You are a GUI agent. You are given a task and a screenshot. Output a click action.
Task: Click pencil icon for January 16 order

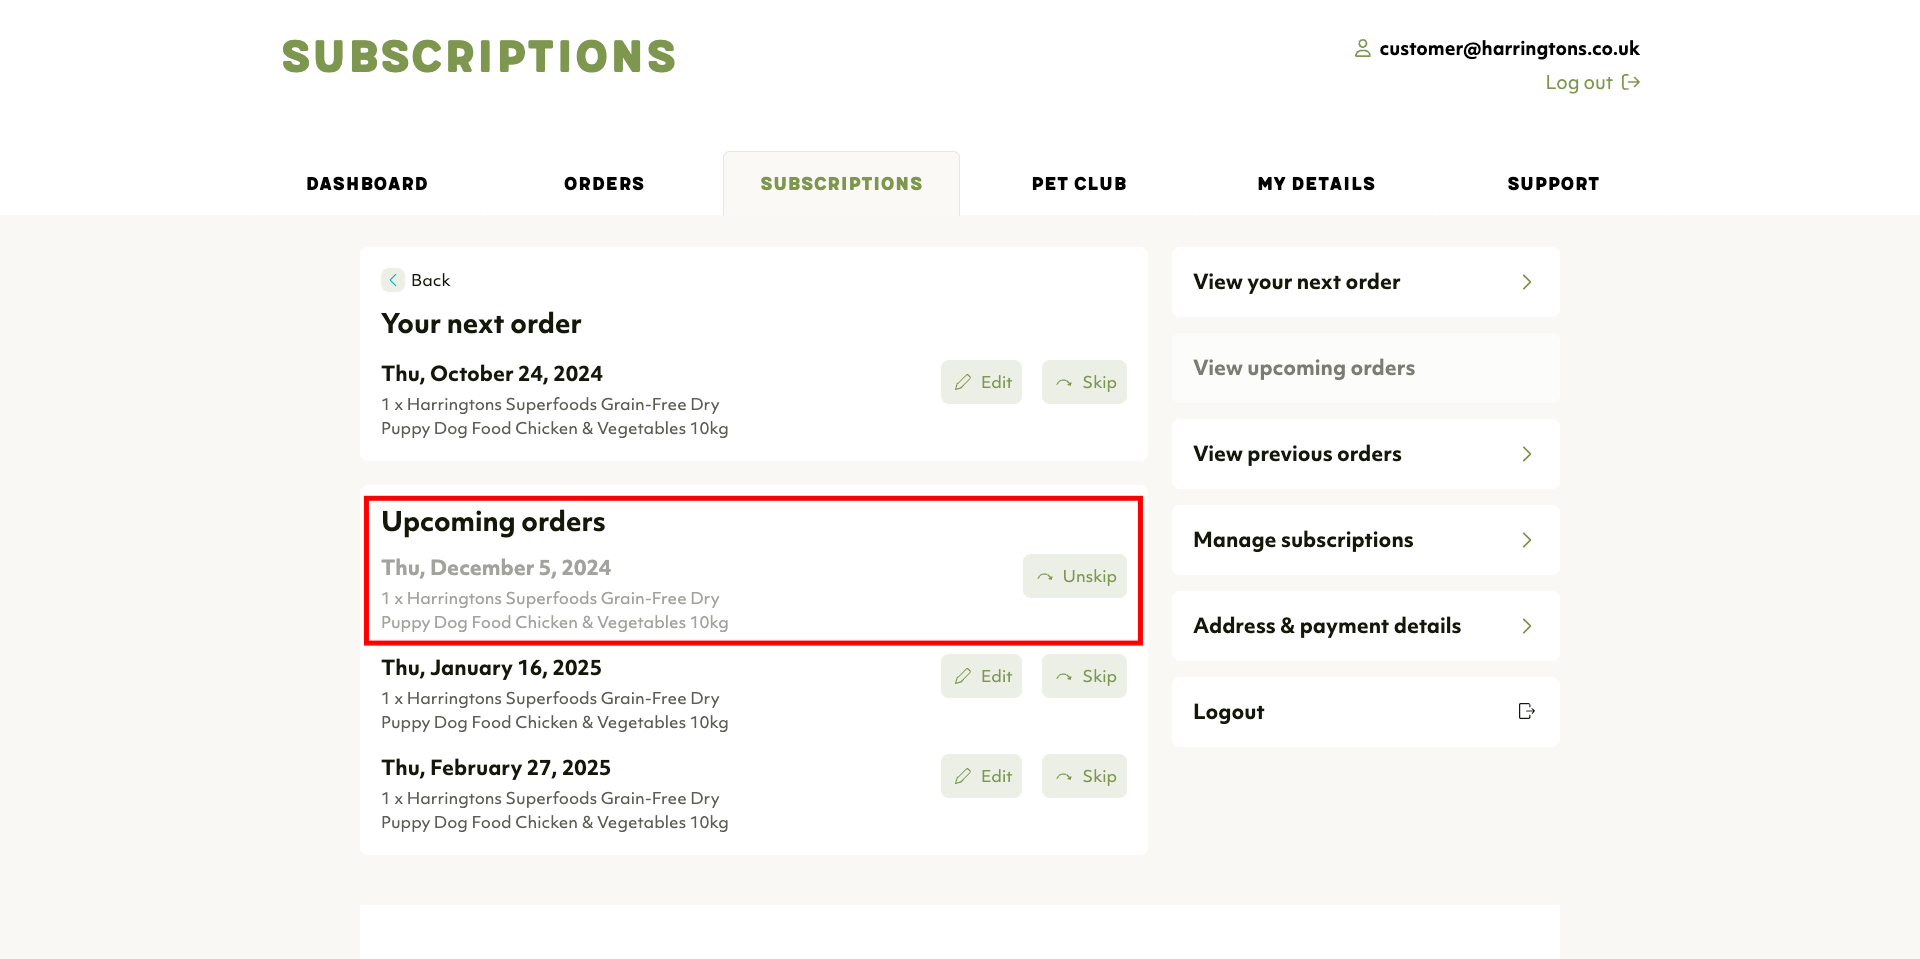tap(963, 676)
